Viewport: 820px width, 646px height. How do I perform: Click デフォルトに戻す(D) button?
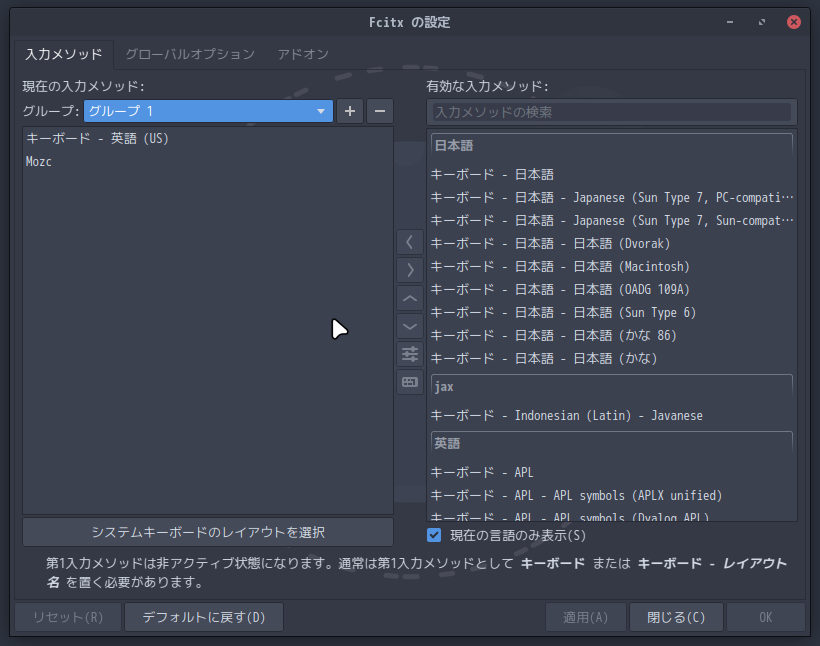tap(204, 617)
